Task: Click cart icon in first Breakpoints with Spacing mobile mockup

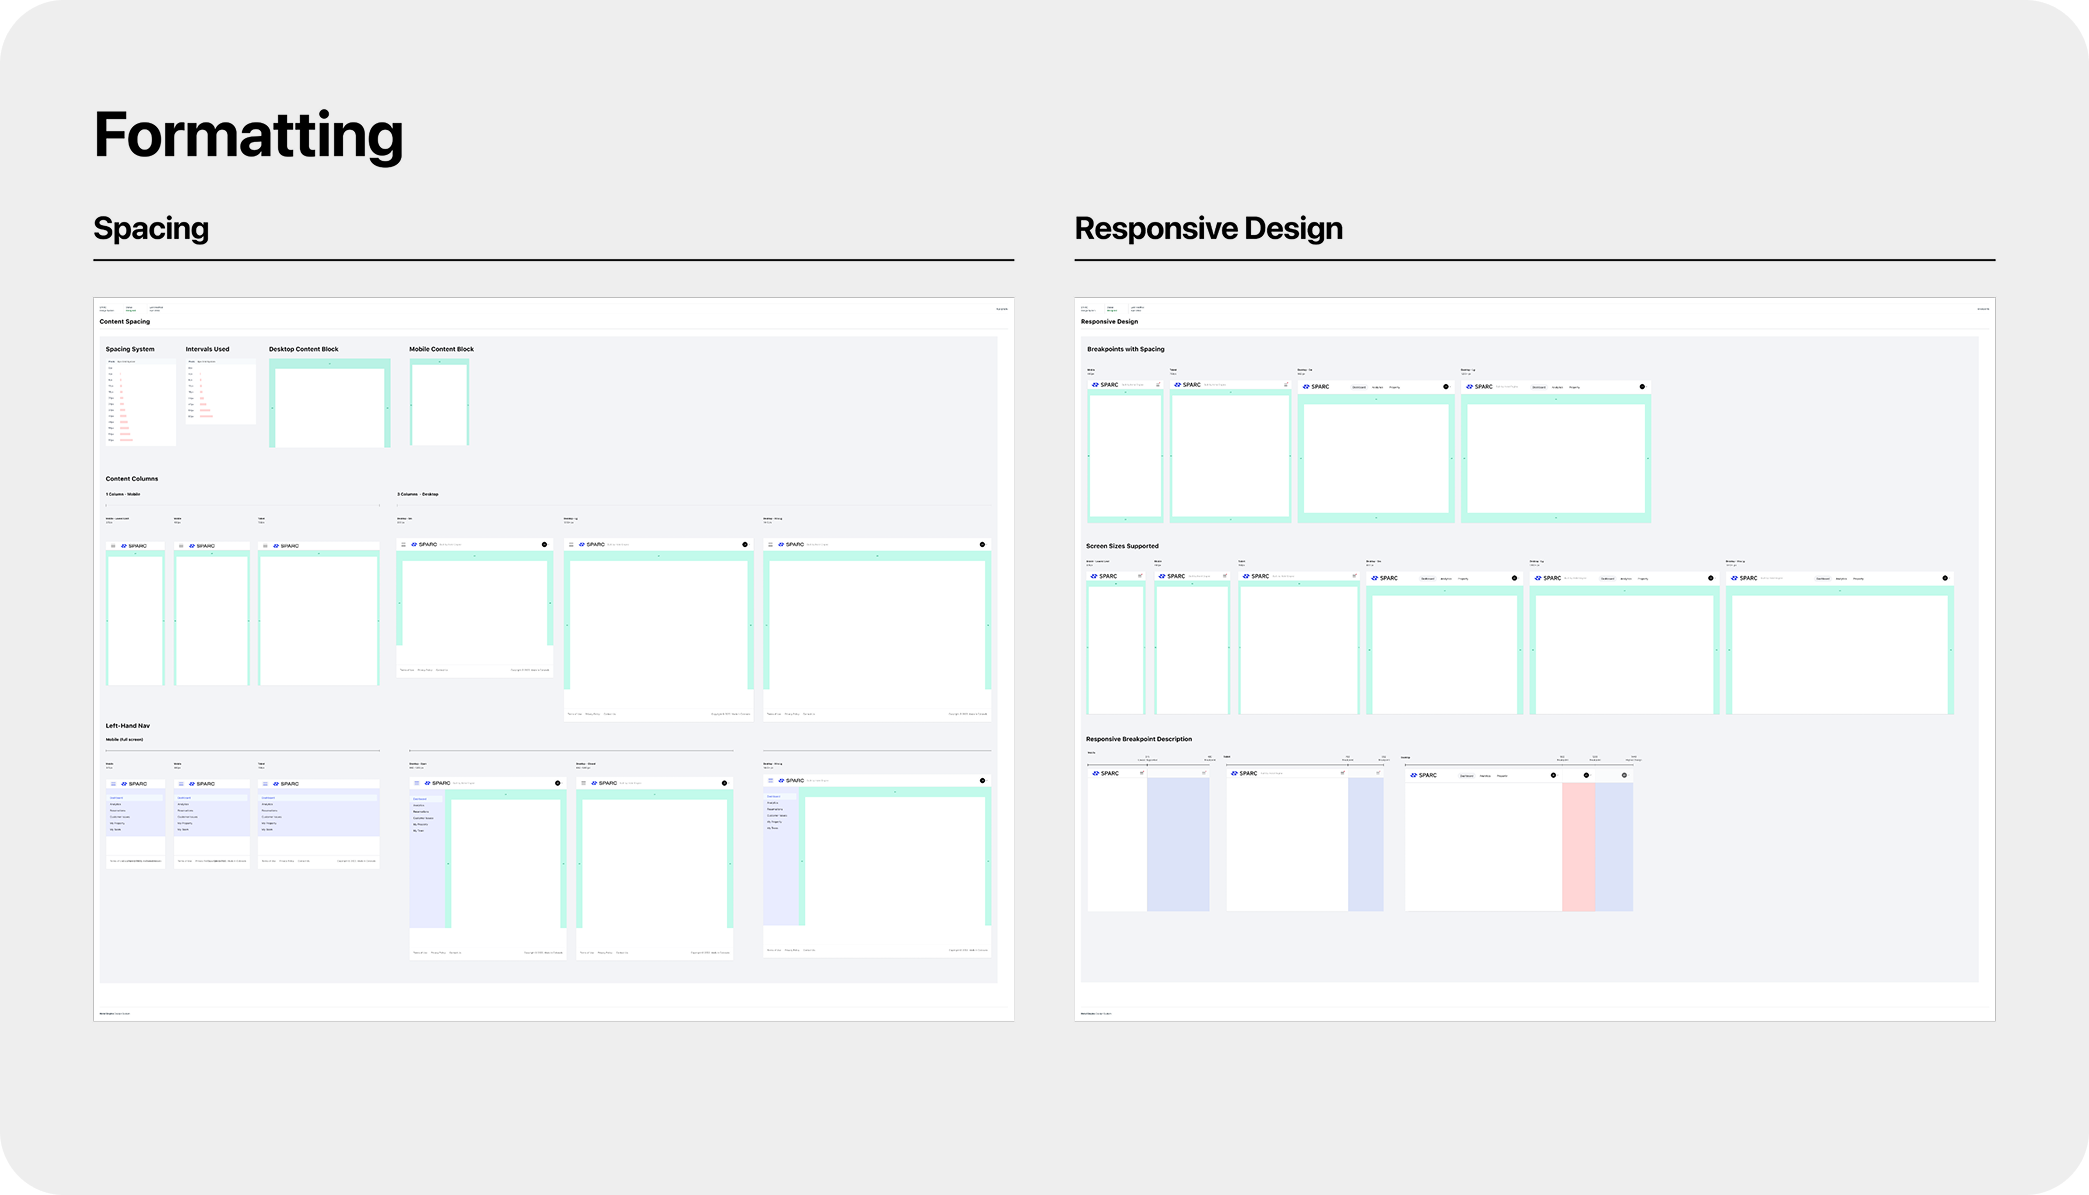Action: point(1158,385)
